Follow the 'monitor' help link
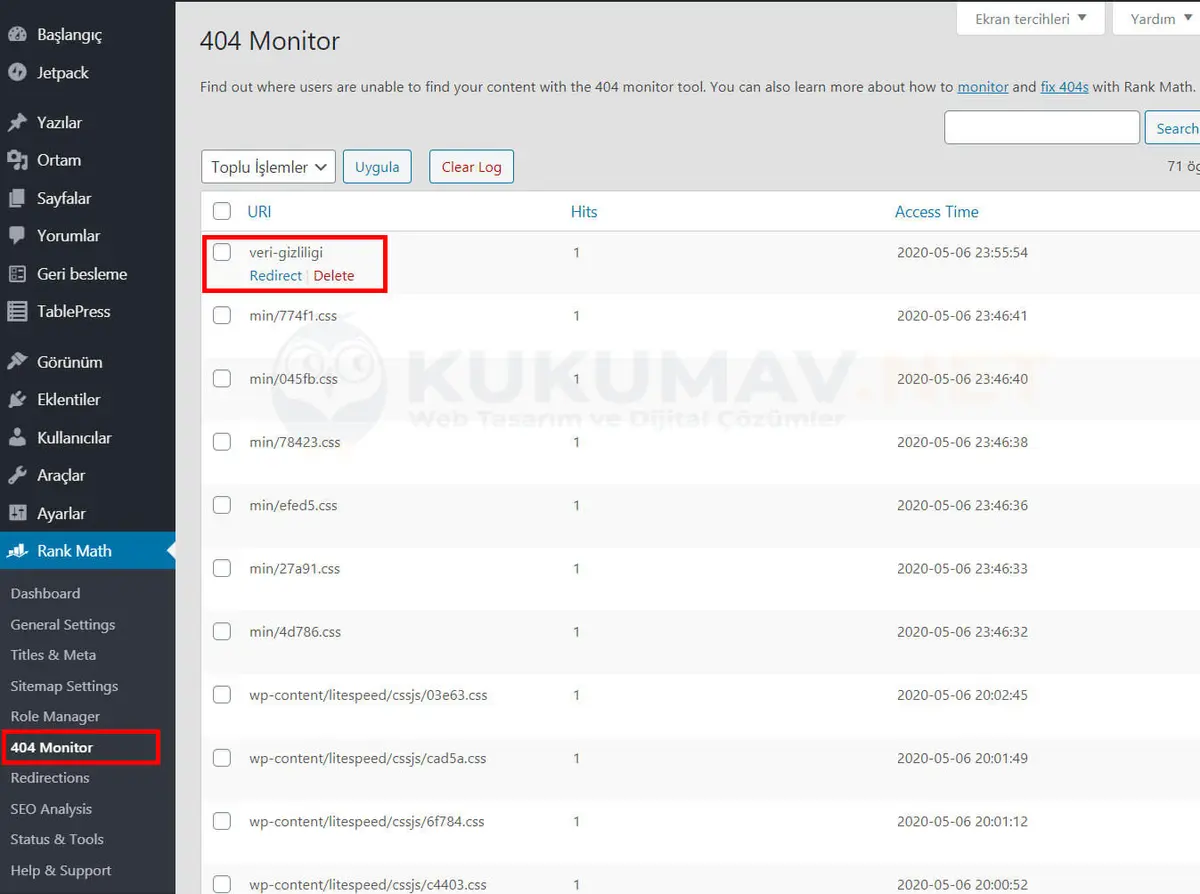Viewport: 1200px width, 894px height. 983,87
